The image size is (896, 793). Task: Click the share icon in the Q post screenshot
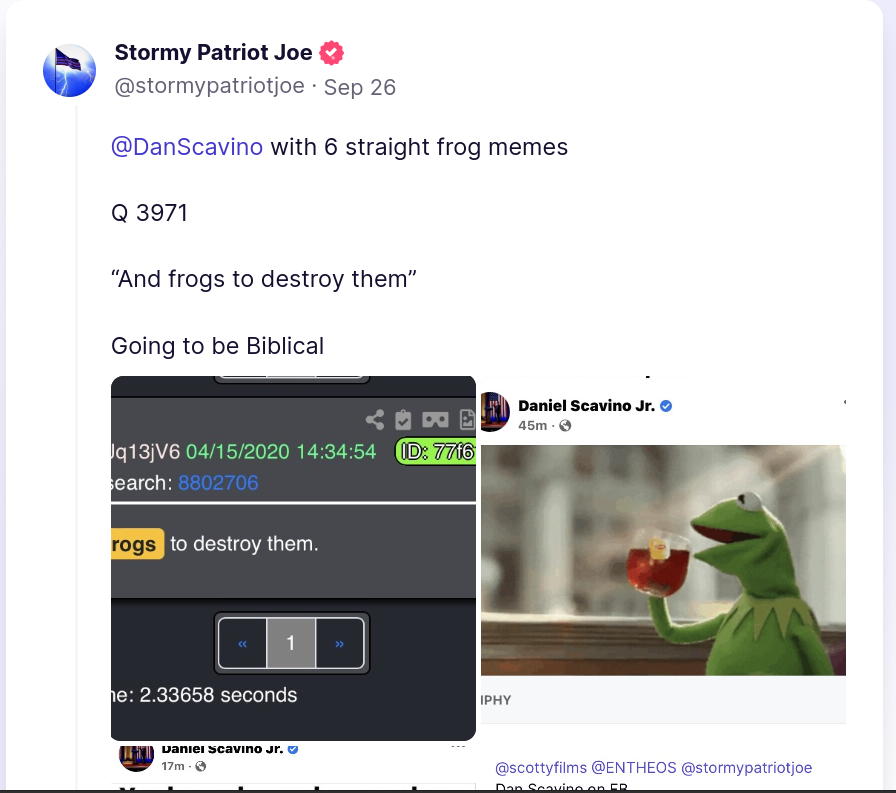tap(374, 421)
